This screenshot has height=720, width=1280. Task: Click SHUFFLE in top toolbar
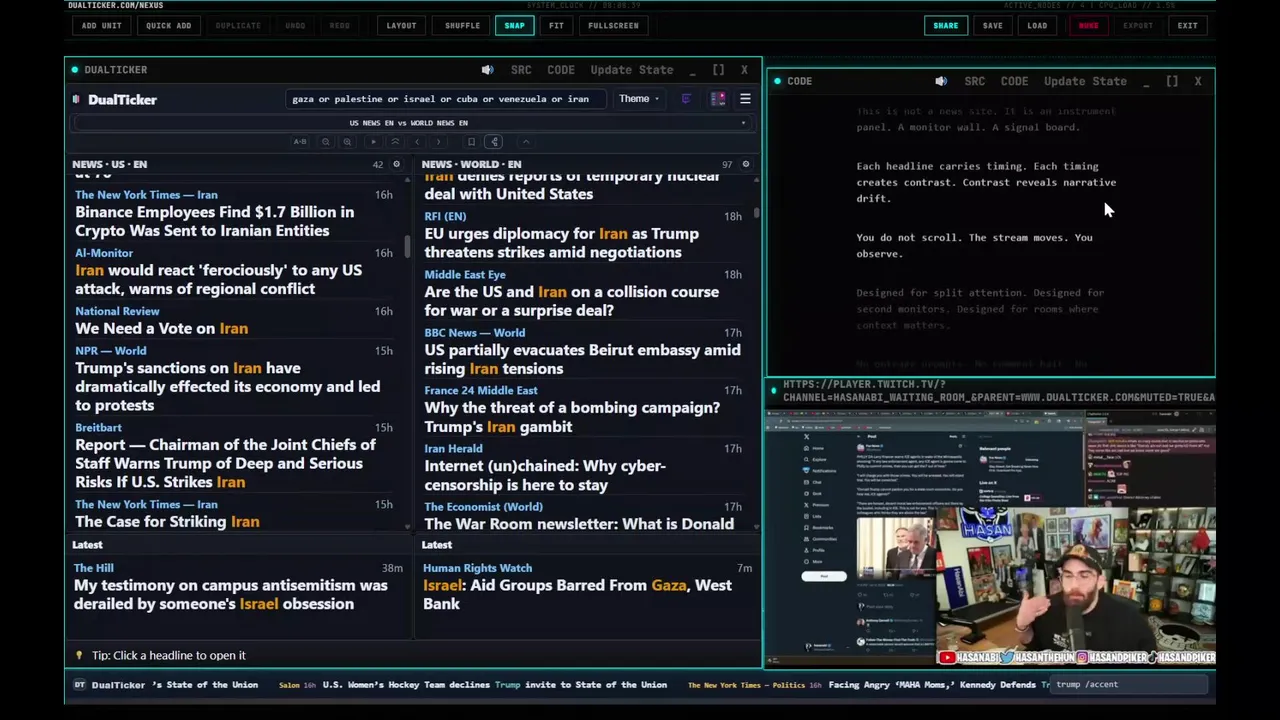(462, 25)
